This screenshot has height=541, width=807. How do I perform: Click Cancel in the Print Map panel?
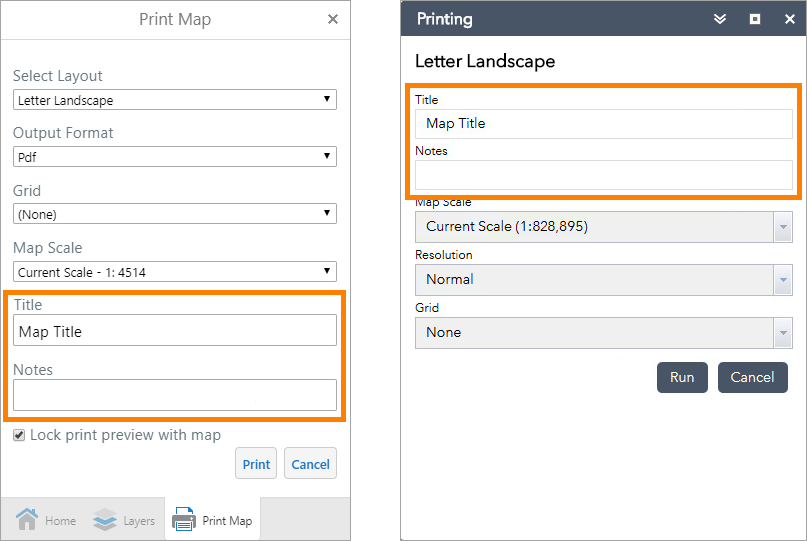[x=310, y=464]
